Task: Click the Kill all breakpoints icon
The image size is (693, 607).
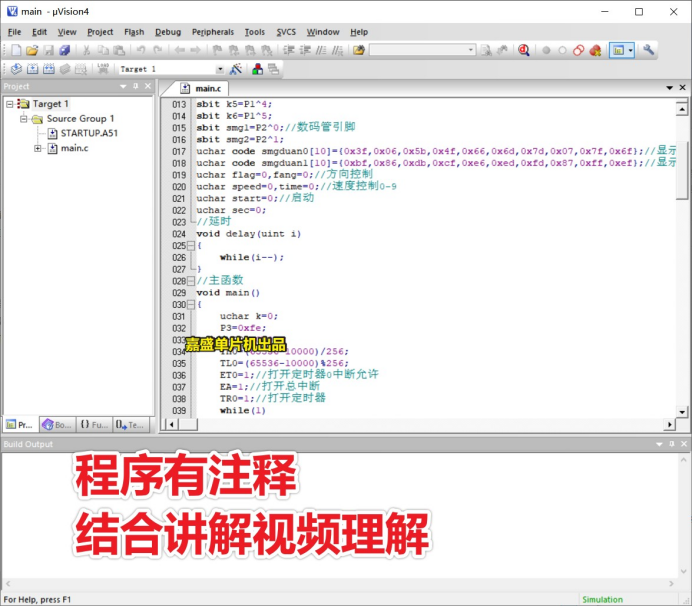Action: pos(595,50)
